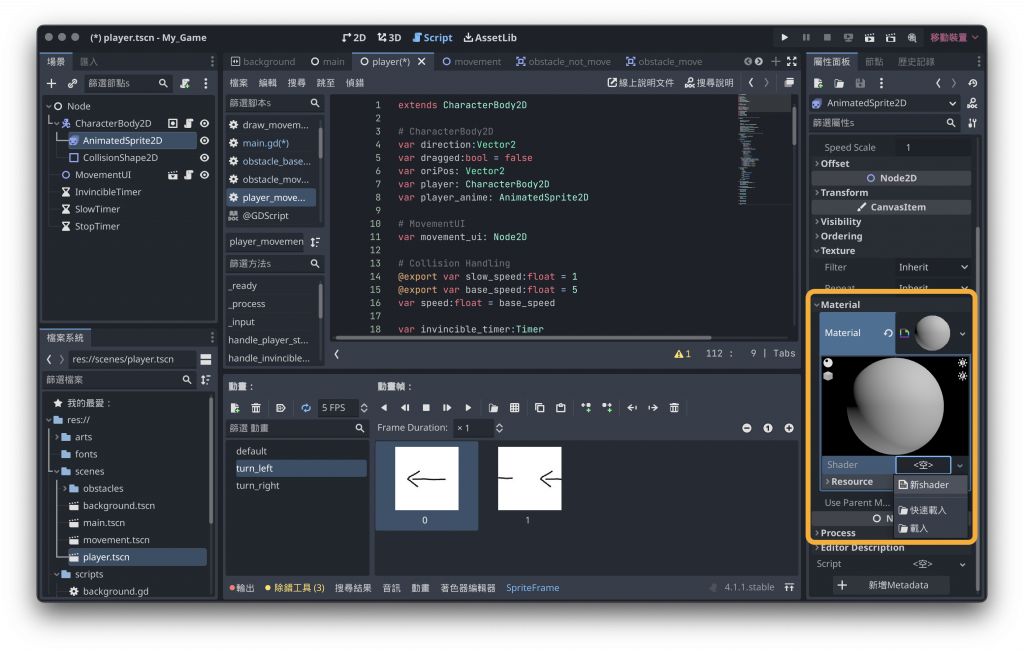Run the project with the play icon
Viewport: 1024px width, 651px height.
[x=784, y=37]
